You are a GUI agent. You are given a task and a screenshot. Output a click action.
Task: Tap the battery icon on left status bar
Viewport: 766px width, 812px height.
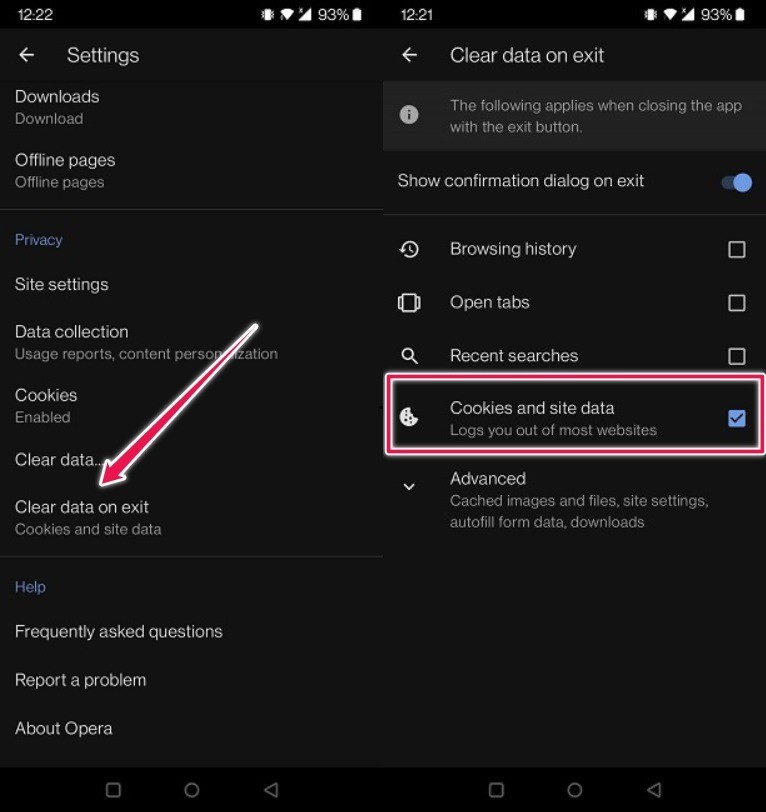357,14
